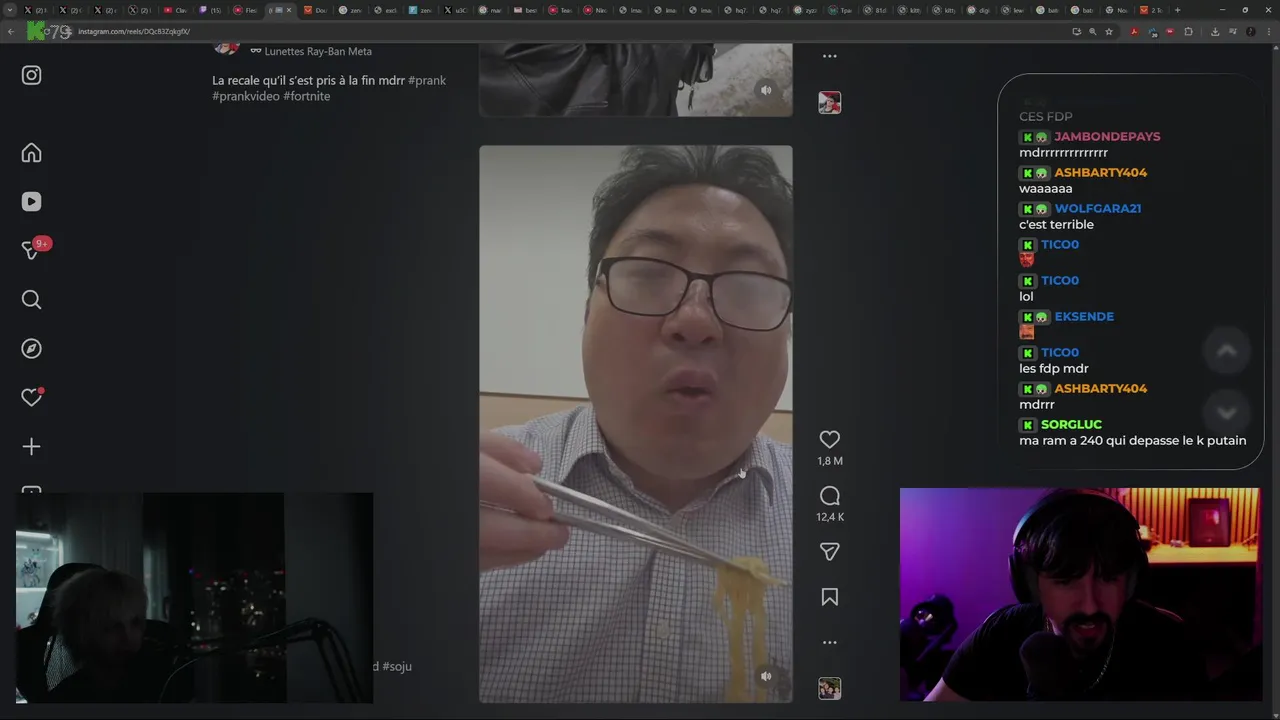Open audio thumbnail under noodle reel options
Image resolution: width=1280 pixels, height=720 pixels.
point(829,688)
